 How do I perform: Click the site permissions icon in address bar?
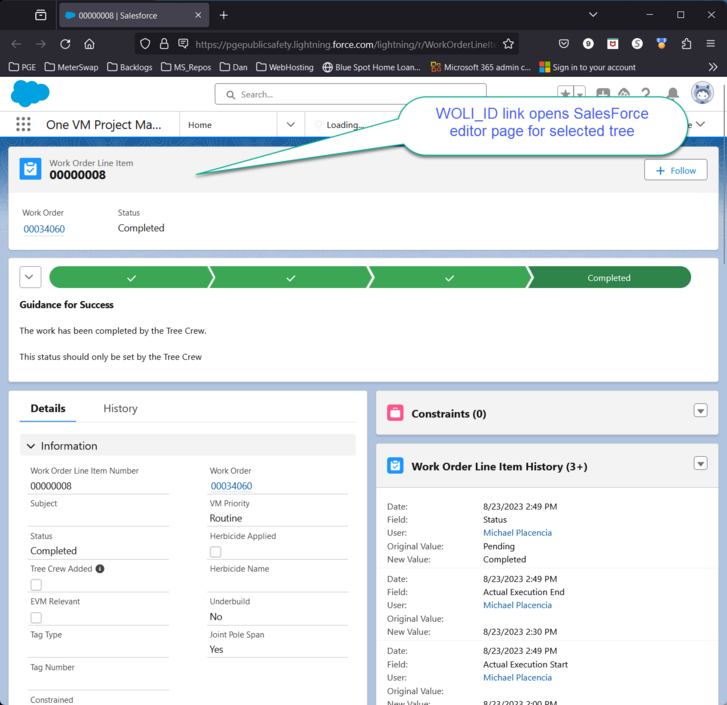(183, 44)
